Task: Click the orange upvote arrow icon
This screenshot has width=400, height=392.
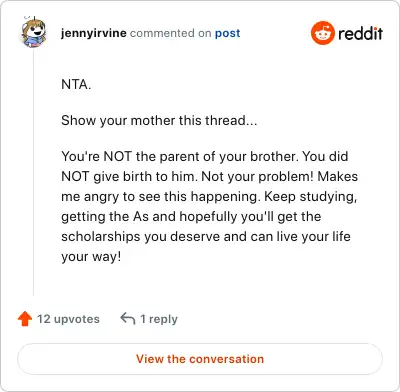Action: [25, 319]
